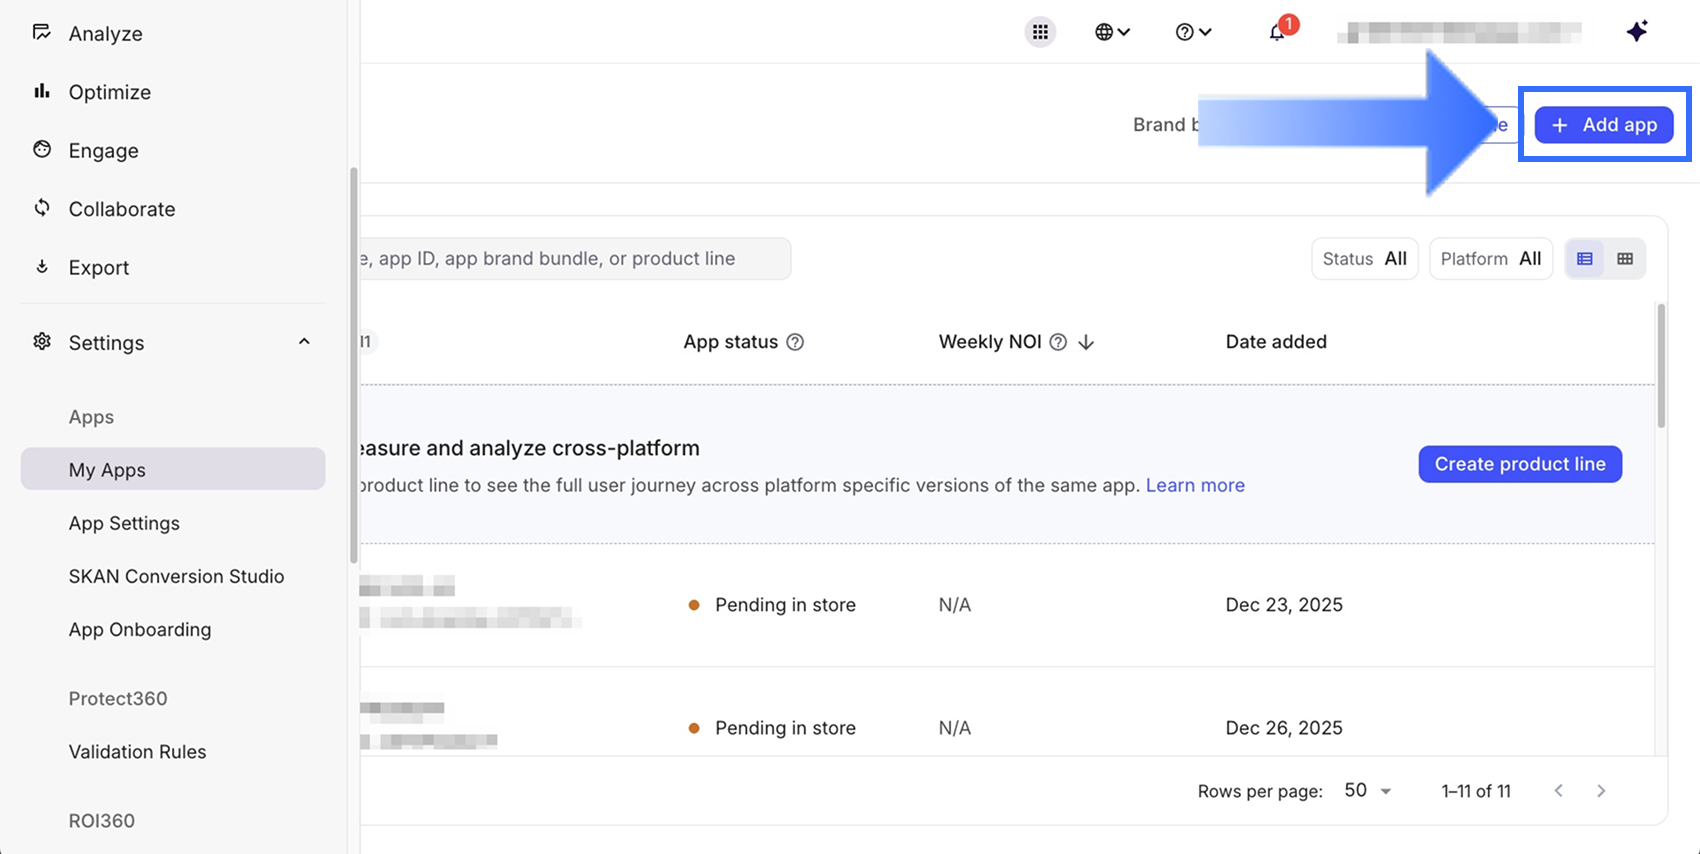Open the help question mark menu
Viewport: 1700px width, 854px height.
point(1192,32)
